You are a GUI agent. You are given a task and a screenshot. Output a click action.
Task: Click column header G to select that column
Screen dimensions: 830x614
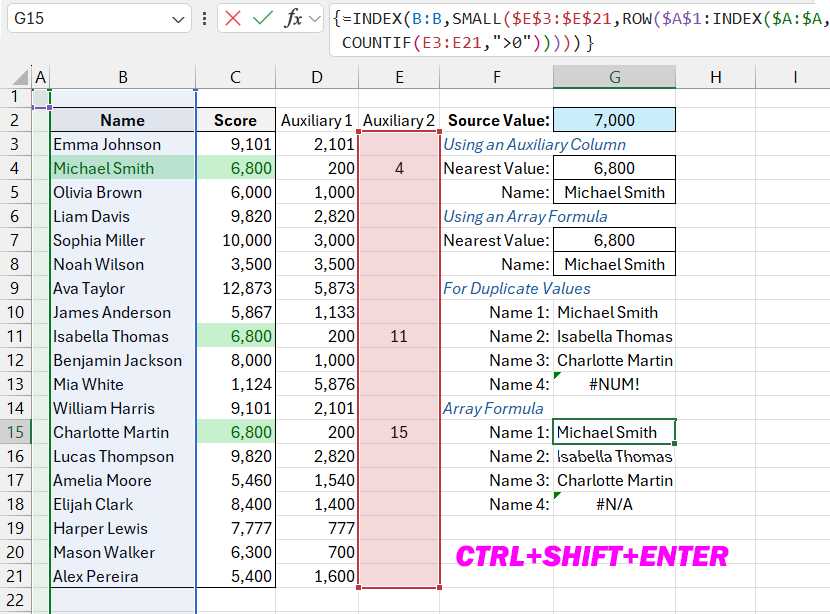click(614, 78)
